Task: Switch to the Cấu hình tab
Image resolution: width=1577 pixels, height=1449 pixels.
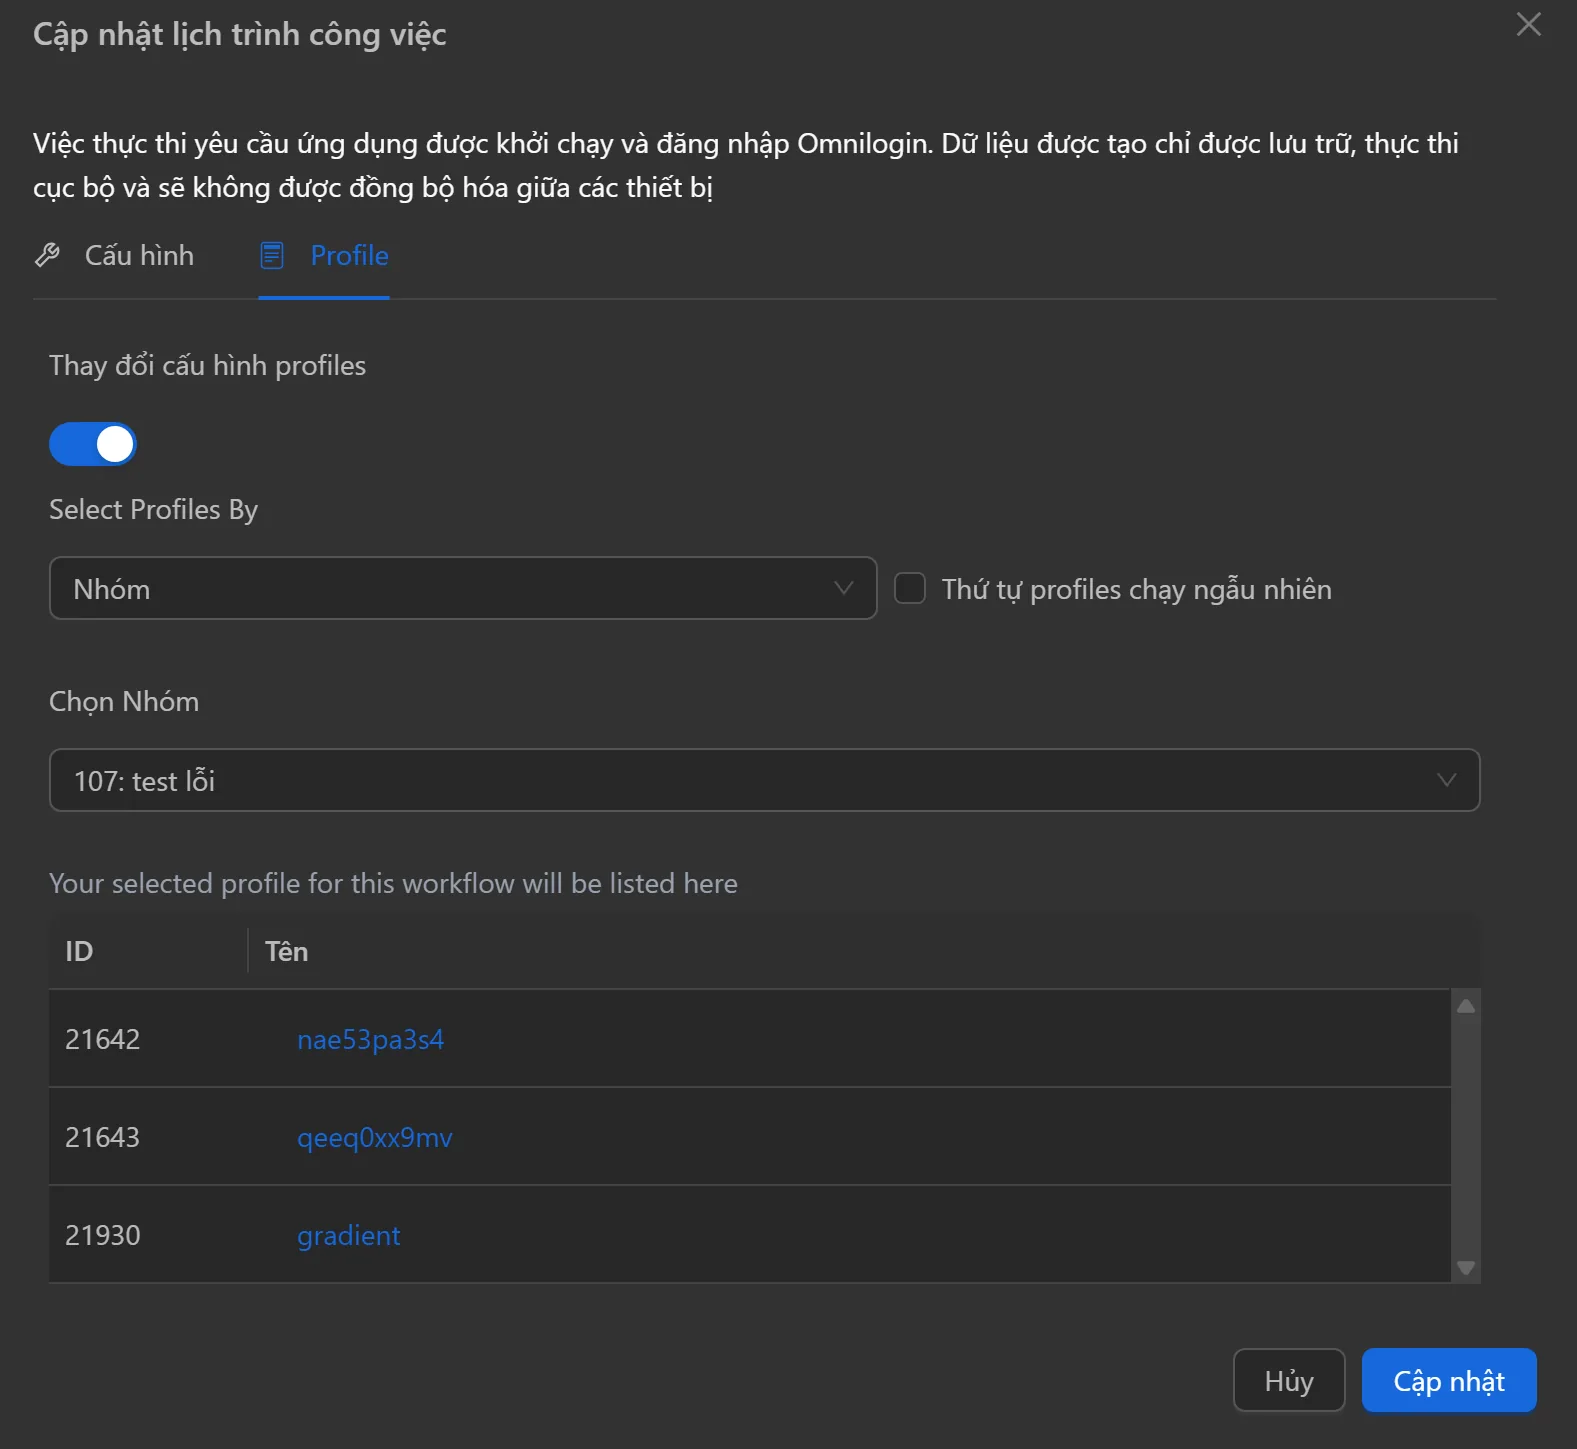Action: (x=139, y=256)
